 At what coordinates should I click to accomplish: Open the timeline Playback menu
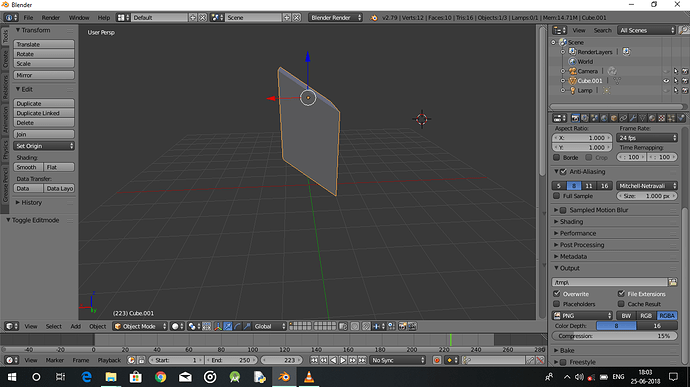click(109, 360)
